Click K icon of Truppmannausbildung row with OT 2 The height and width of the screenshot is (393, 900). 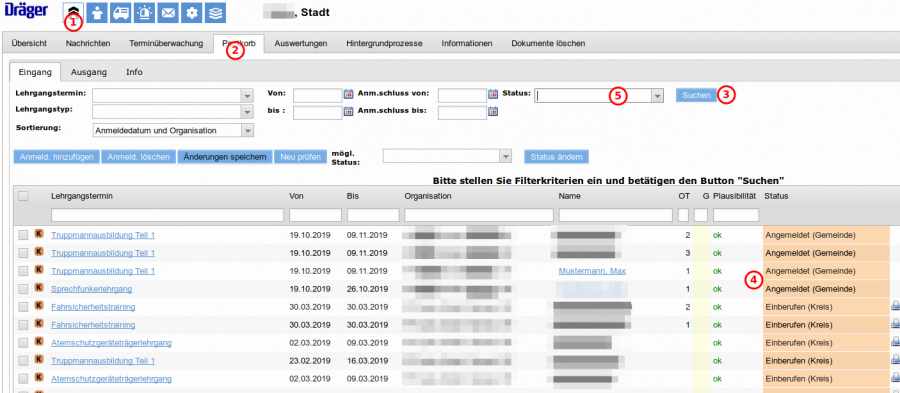click(x=39, y=234)
